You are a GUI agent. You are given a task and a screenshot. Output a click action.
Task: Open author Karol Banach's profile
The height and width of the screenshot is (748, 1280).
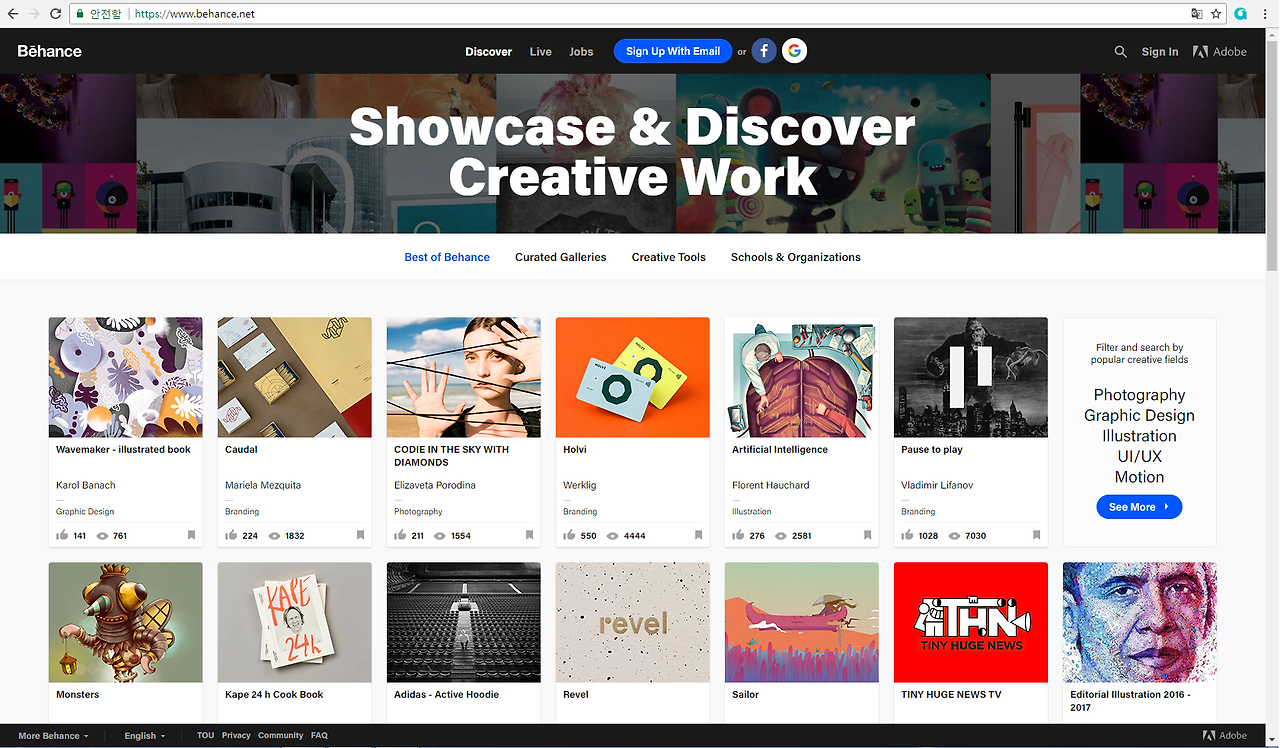(86, 485)
